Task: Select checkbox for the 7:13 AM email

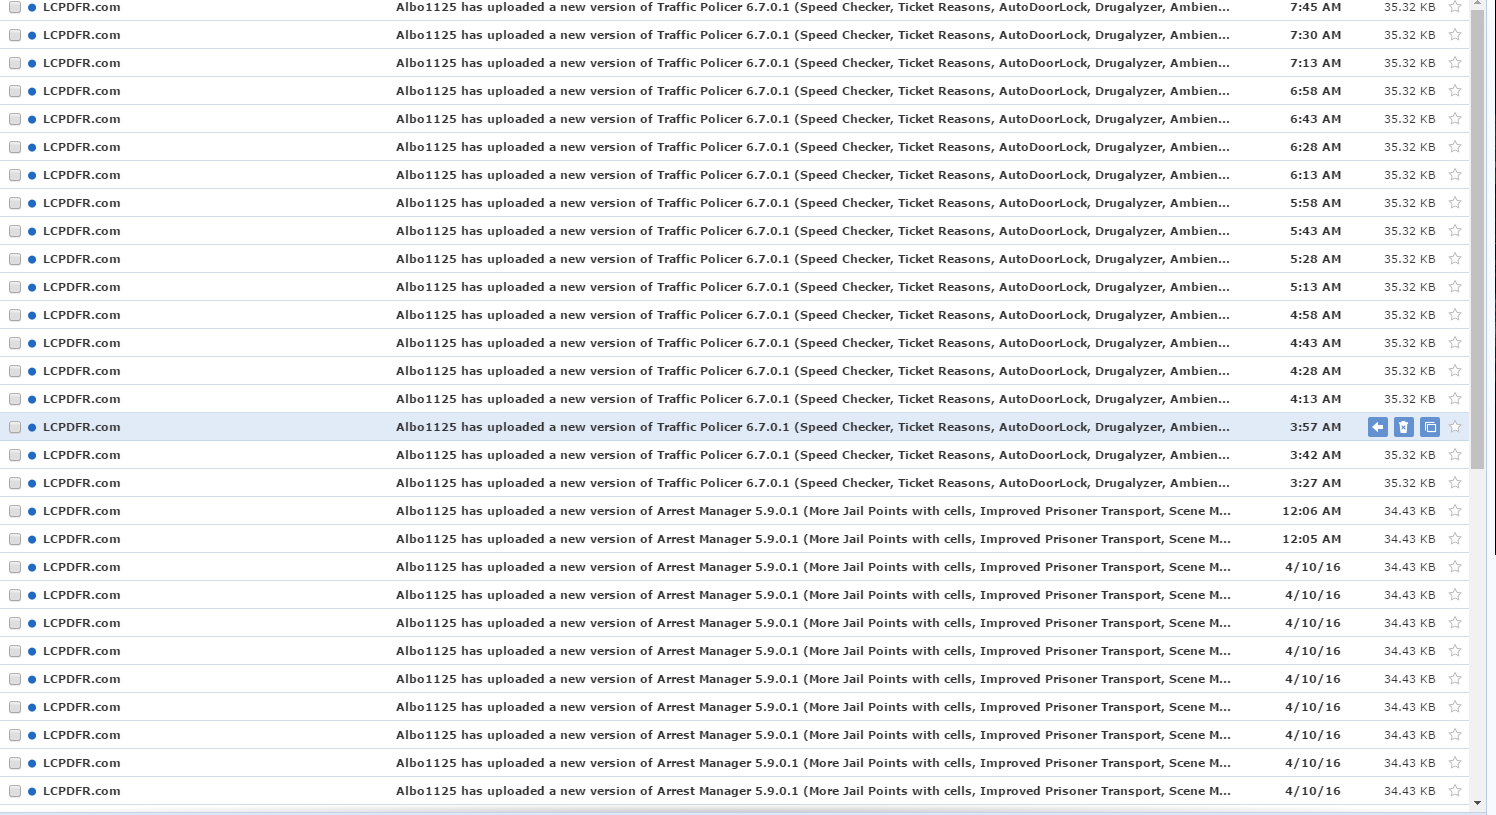Action: (x=15, y=63)
